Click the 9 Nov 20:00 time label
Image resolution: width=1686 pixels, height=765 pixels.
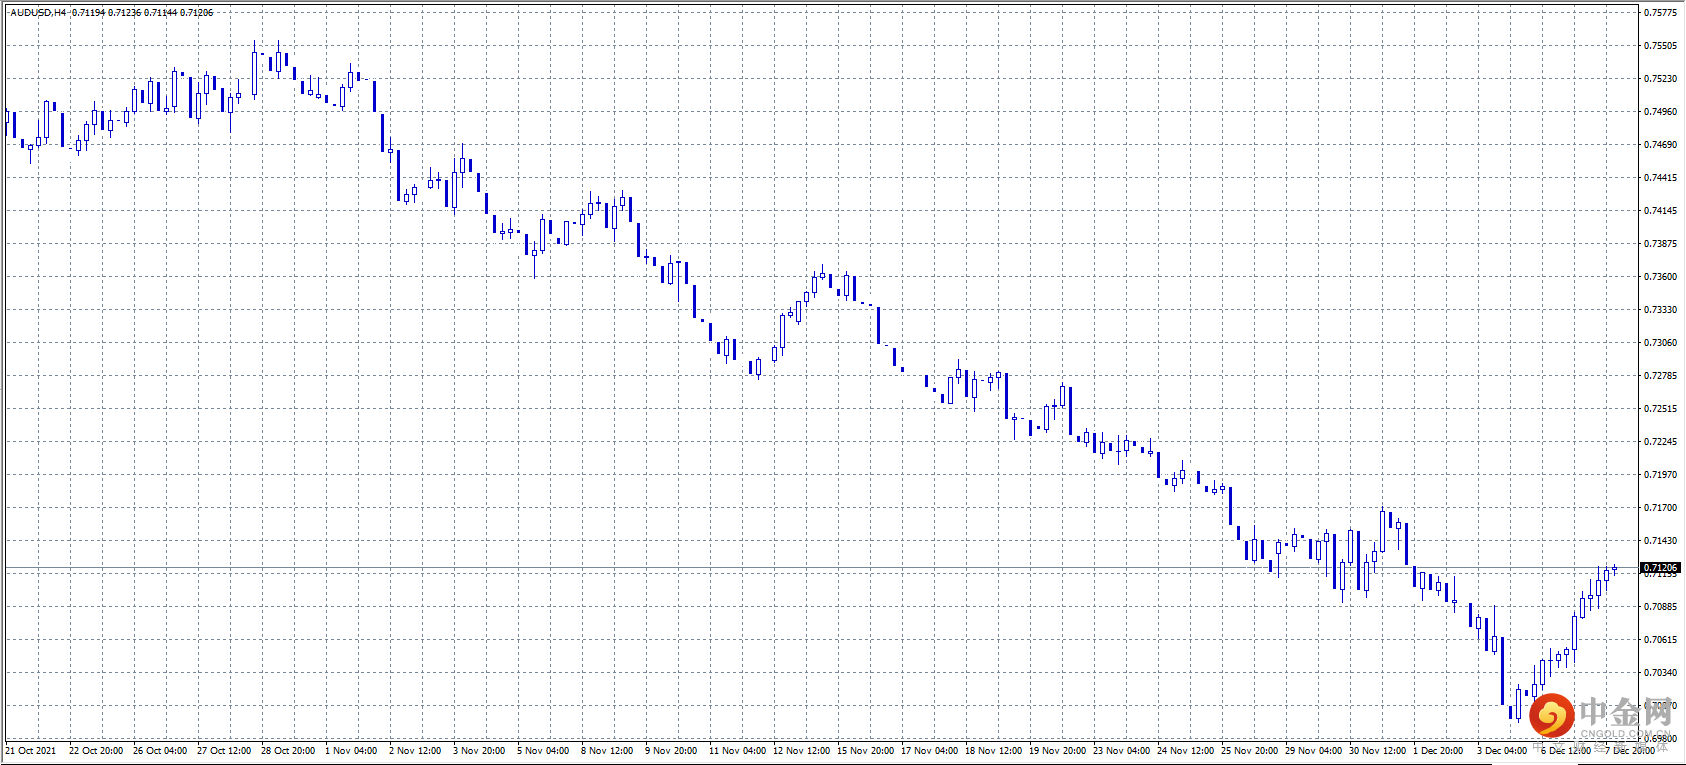point(671,751)
